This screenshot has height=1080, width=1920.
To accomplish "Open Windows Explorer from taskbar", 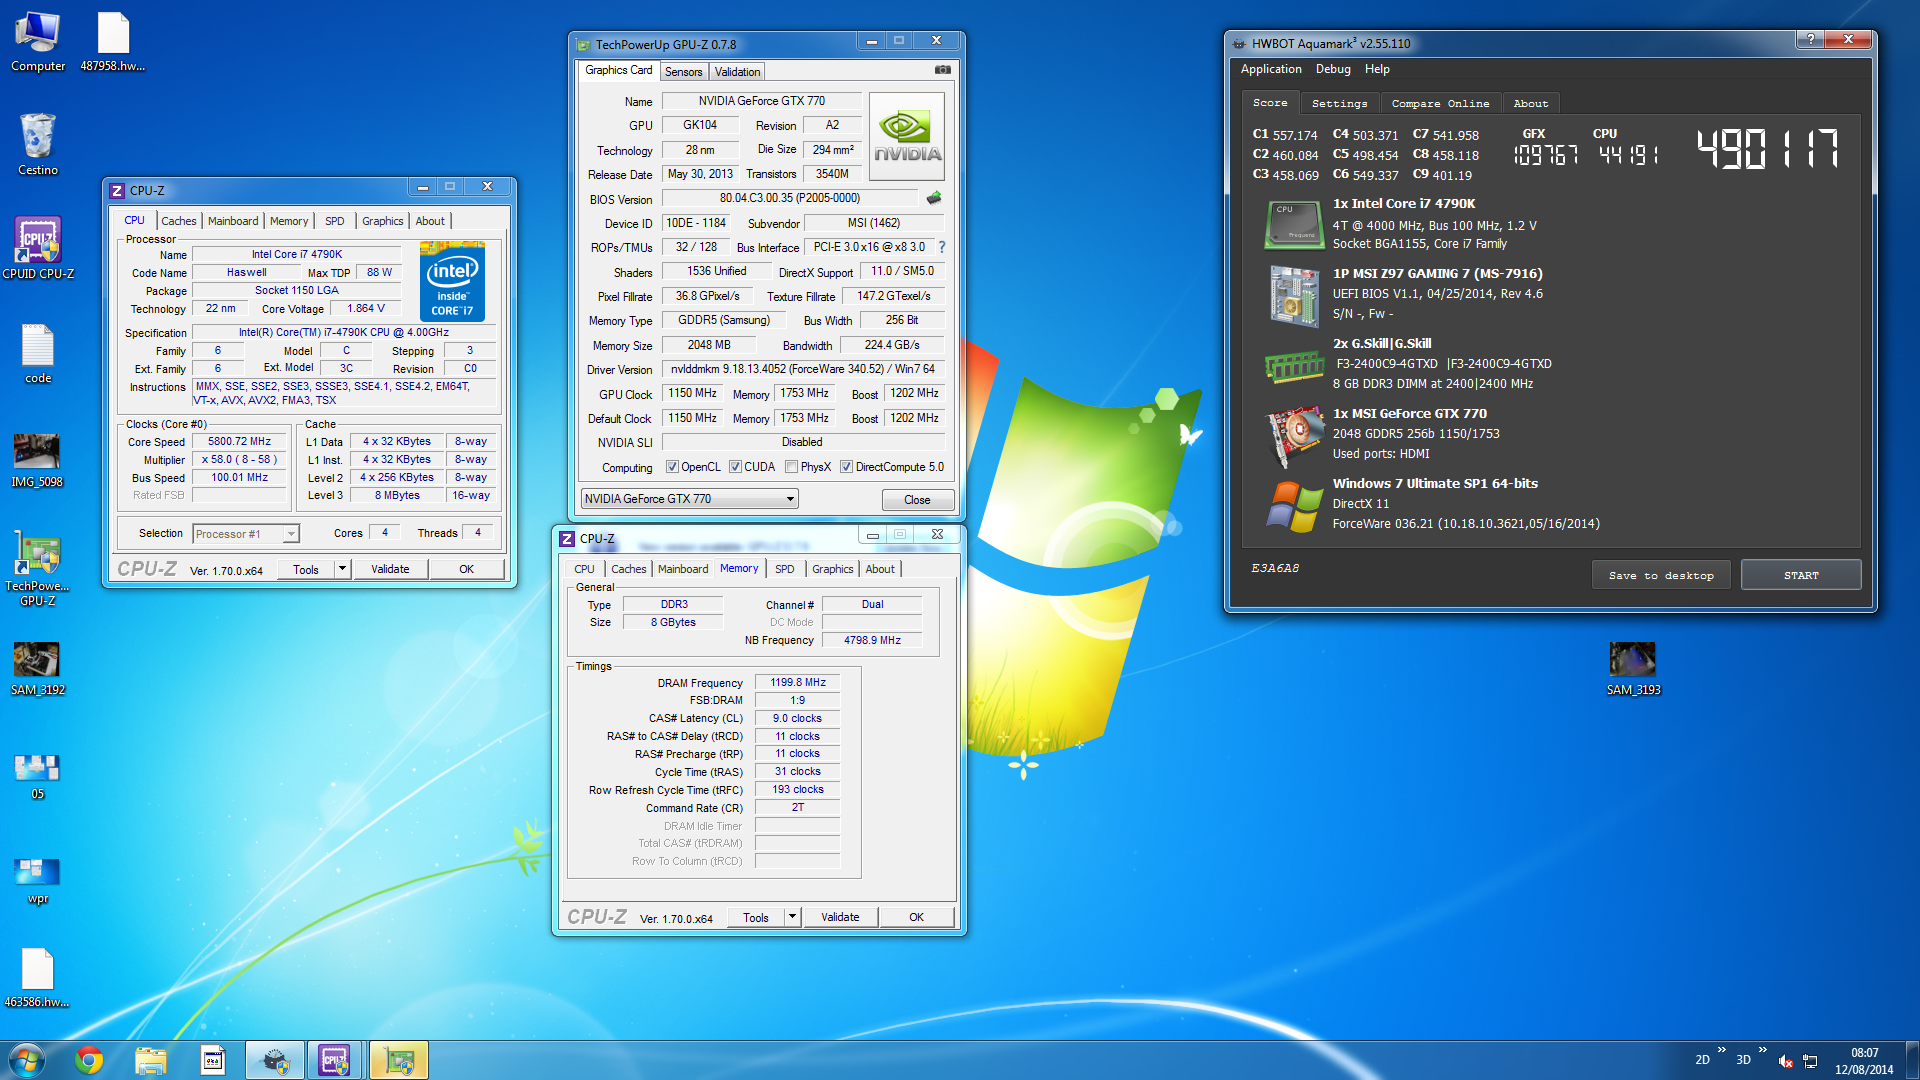I will click(150, 1060).
